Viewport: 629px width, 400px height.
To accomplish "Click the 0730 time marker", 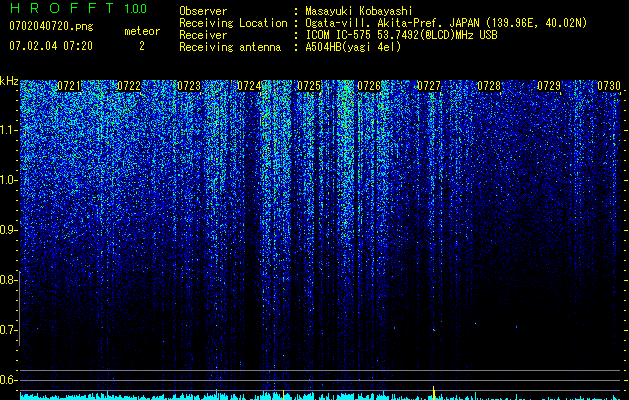I will coord(609,86).
